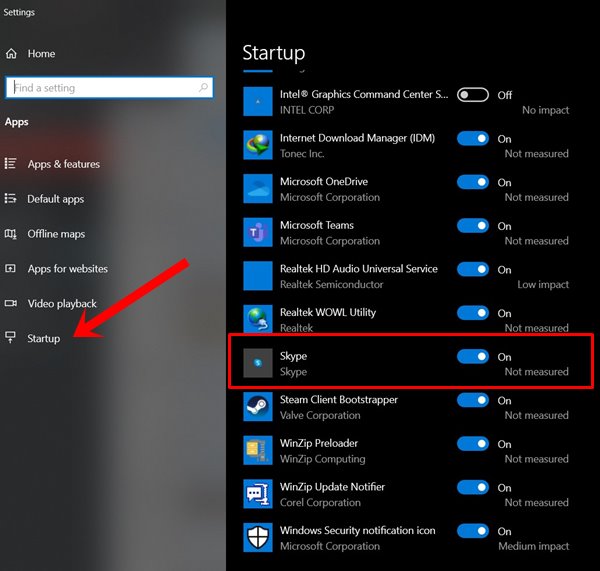Click 'WinZip Computing' publisher text

(x=323, y=459)
